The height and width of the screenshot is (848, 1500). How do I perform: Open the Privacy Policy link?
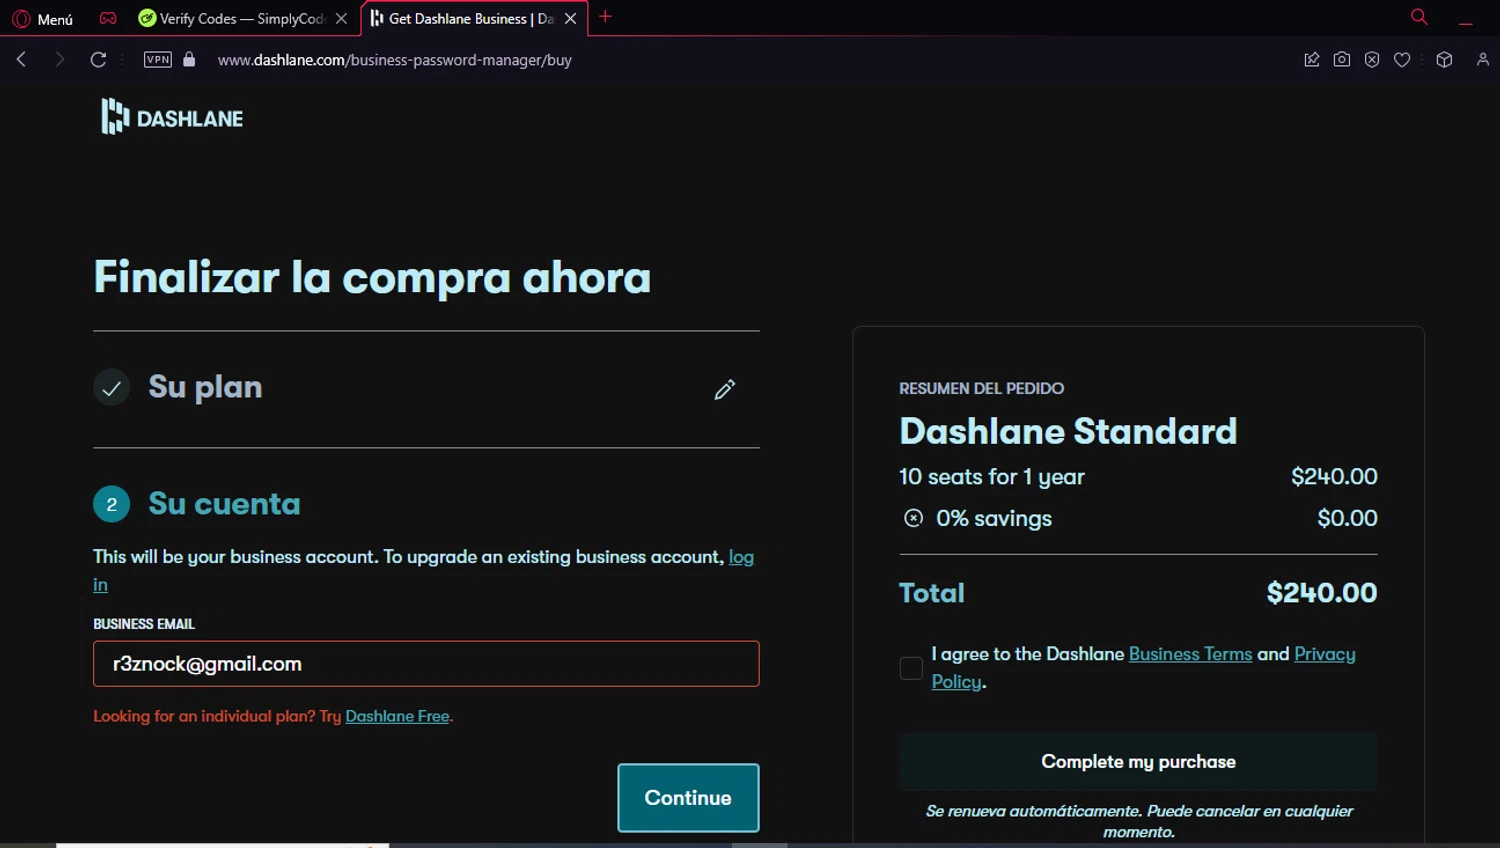[1324, 655]
